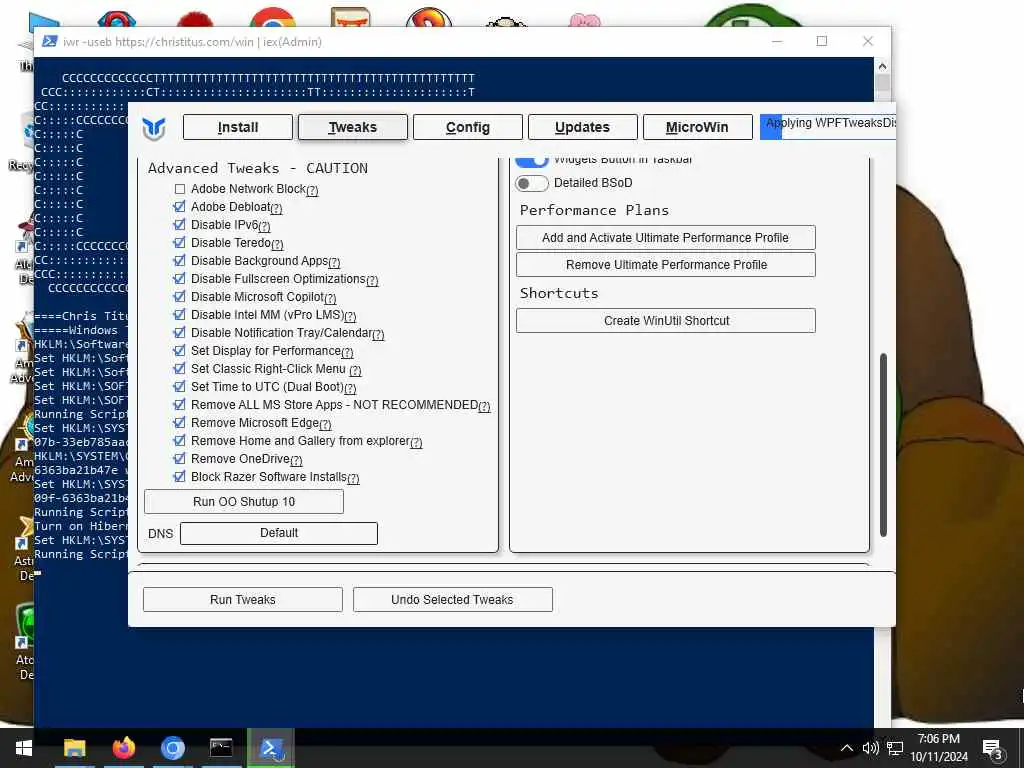Open the Config tab
1024x768 pixels.
(468, 127)
